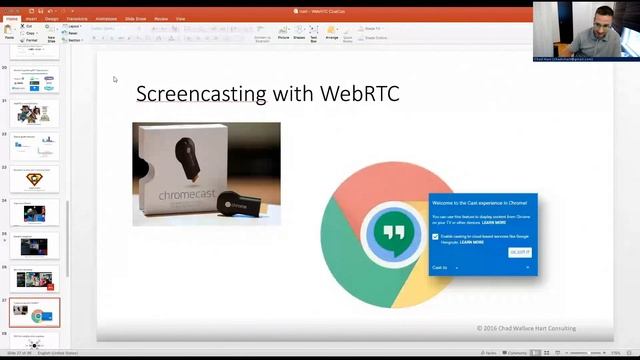The image size is (640, 360).
Task: Open the Home ribbon tab
Action: tap(11, 19)
